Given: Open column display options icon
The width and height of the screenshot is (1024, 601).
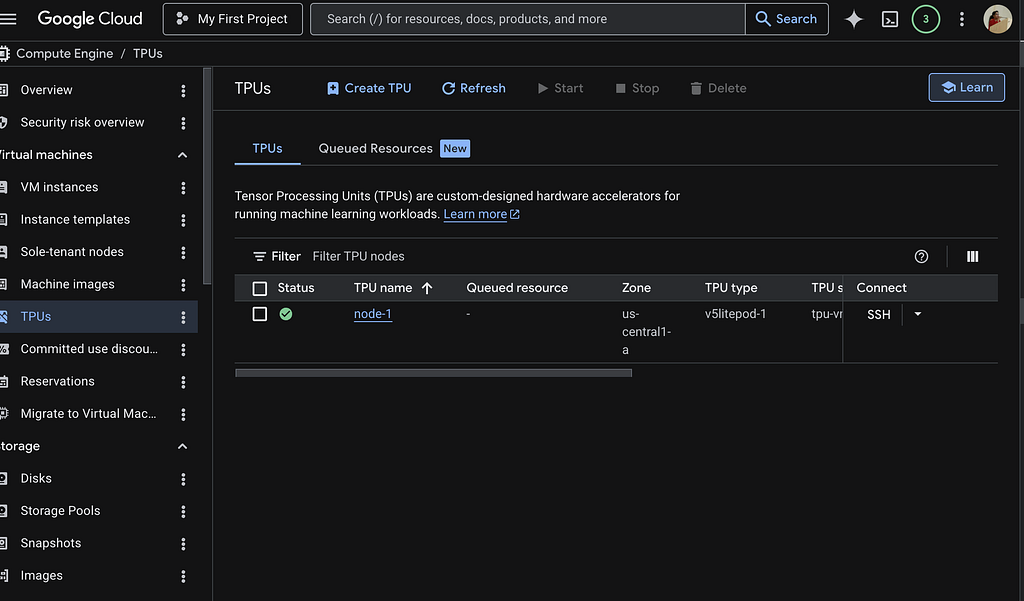Looking at the screenshot, I should tap(972, 257).
